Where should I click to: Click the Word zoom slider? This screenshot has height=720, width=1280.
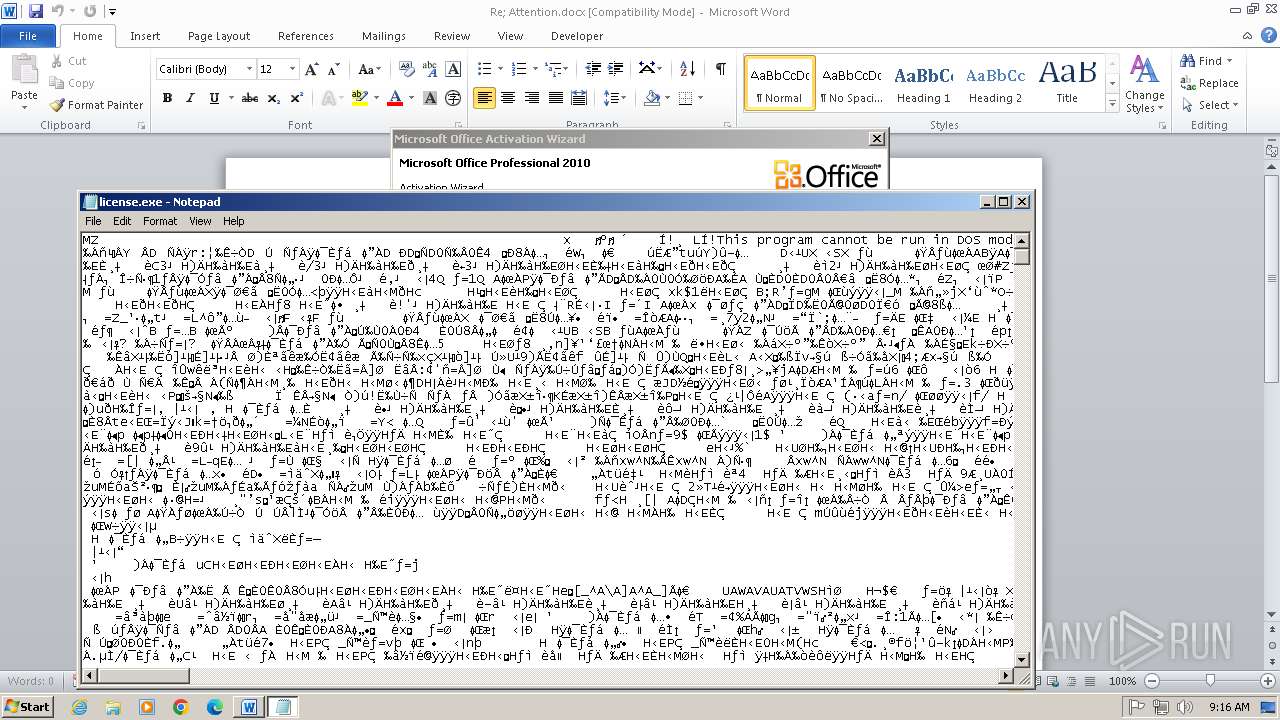click(x=1210, y=680)
